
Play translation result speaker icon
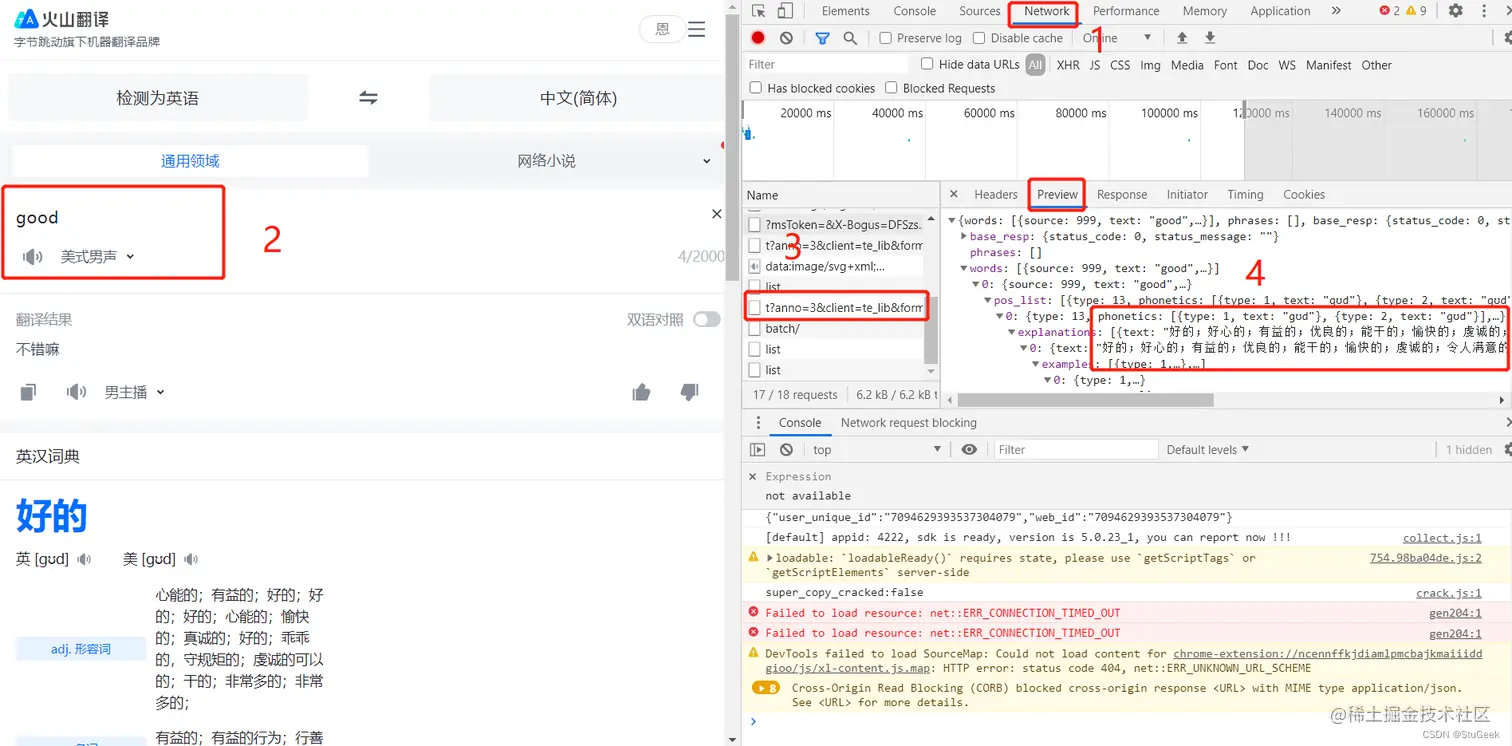(x=76, y=392)
